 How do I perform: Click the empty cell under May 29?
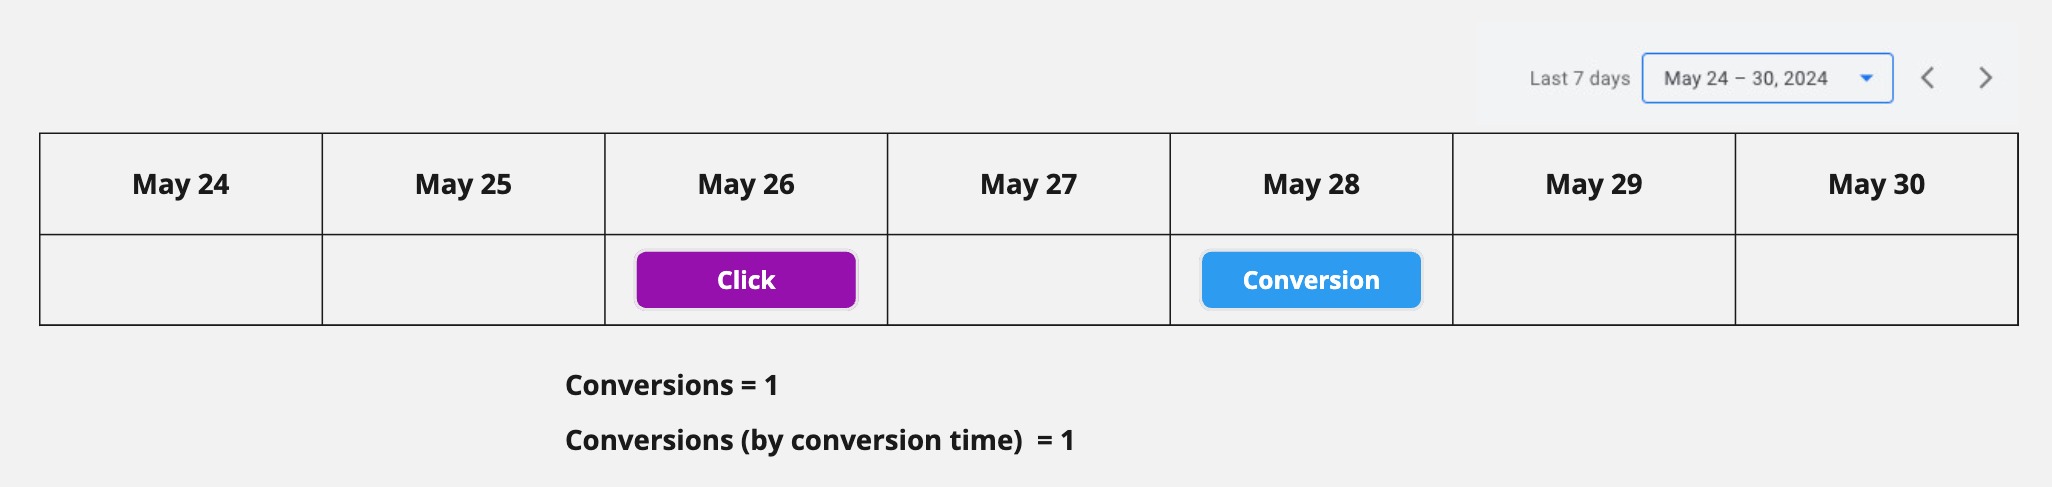pos(1594,280)
